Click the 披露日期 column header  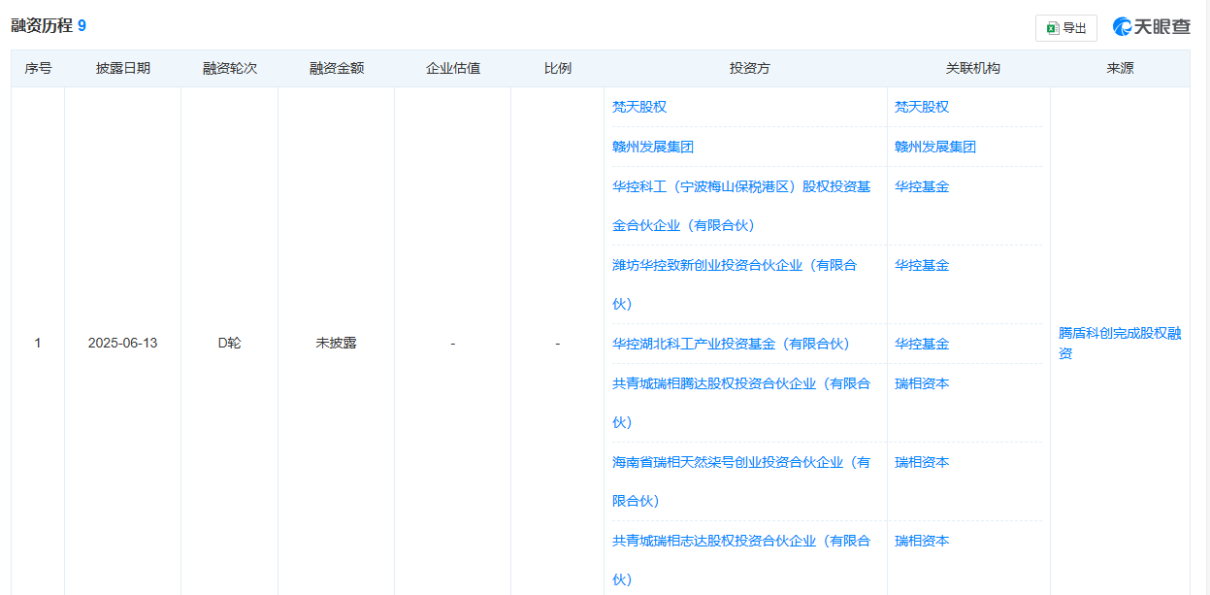(x=123, y=69)
